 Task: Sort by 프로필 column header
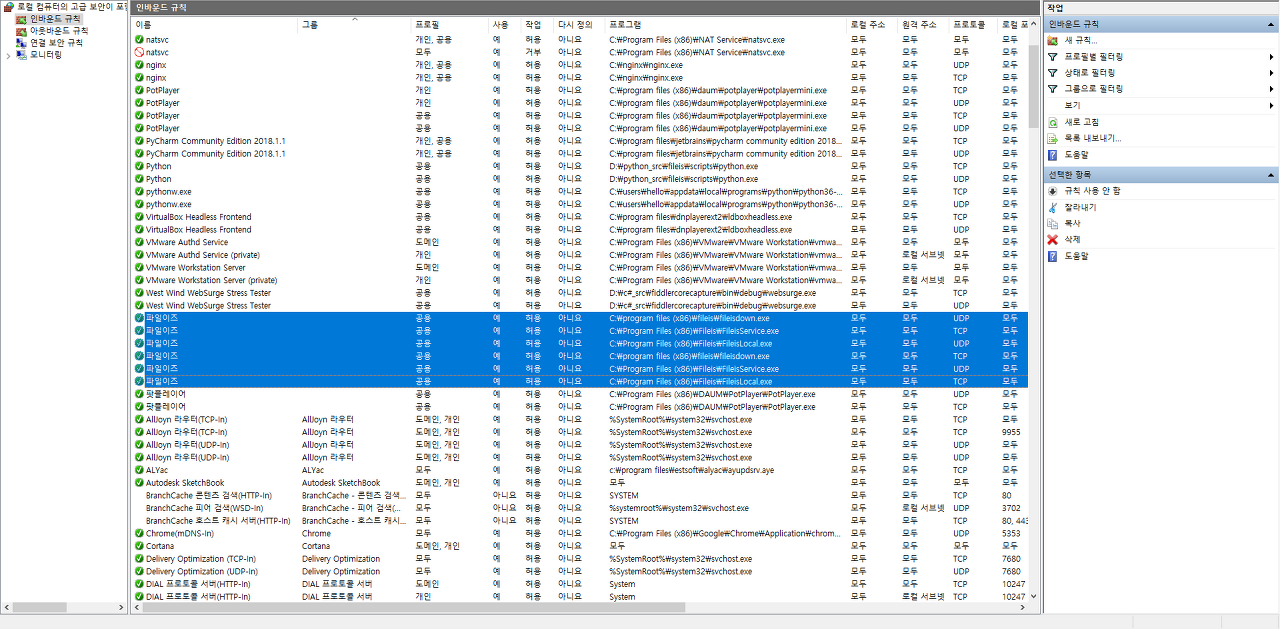(450, 24)
